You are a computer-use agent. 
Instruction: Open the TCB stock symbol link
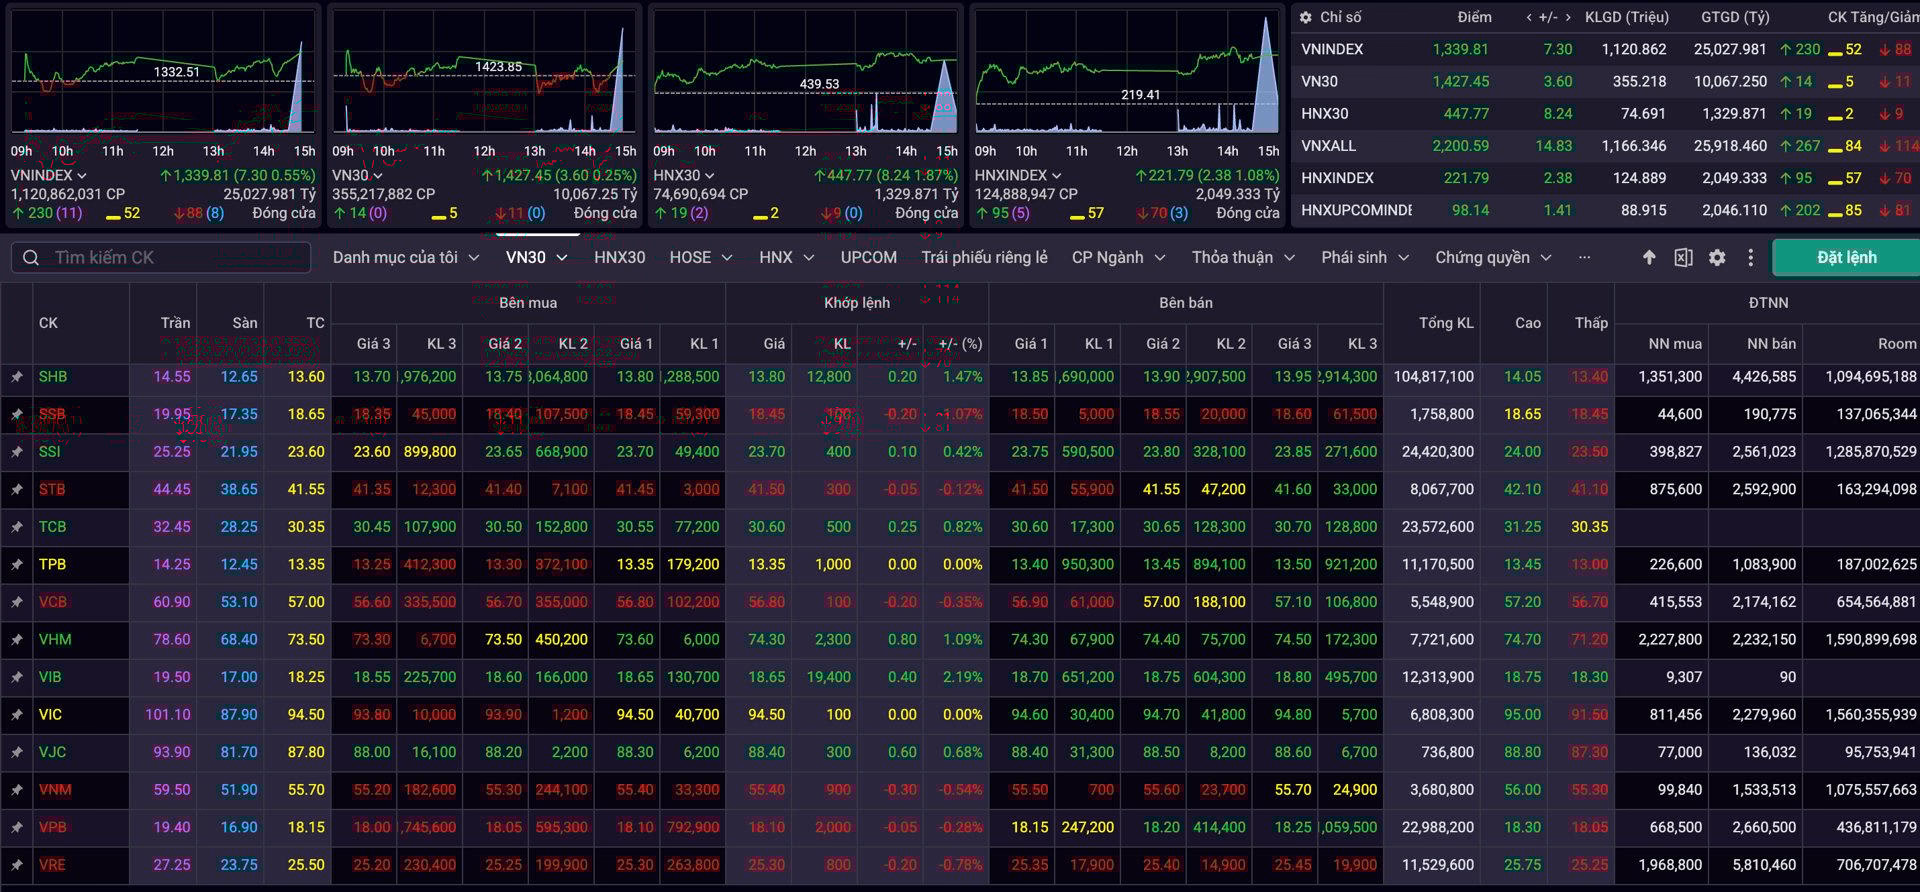[x=52, y=527]
